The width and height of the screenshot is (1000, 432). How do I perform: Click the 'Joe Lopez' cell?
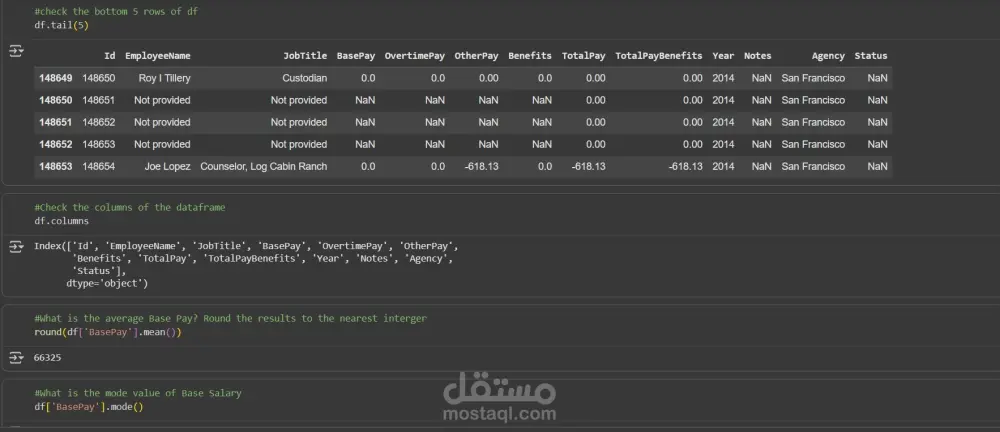[x=167, y=167]
